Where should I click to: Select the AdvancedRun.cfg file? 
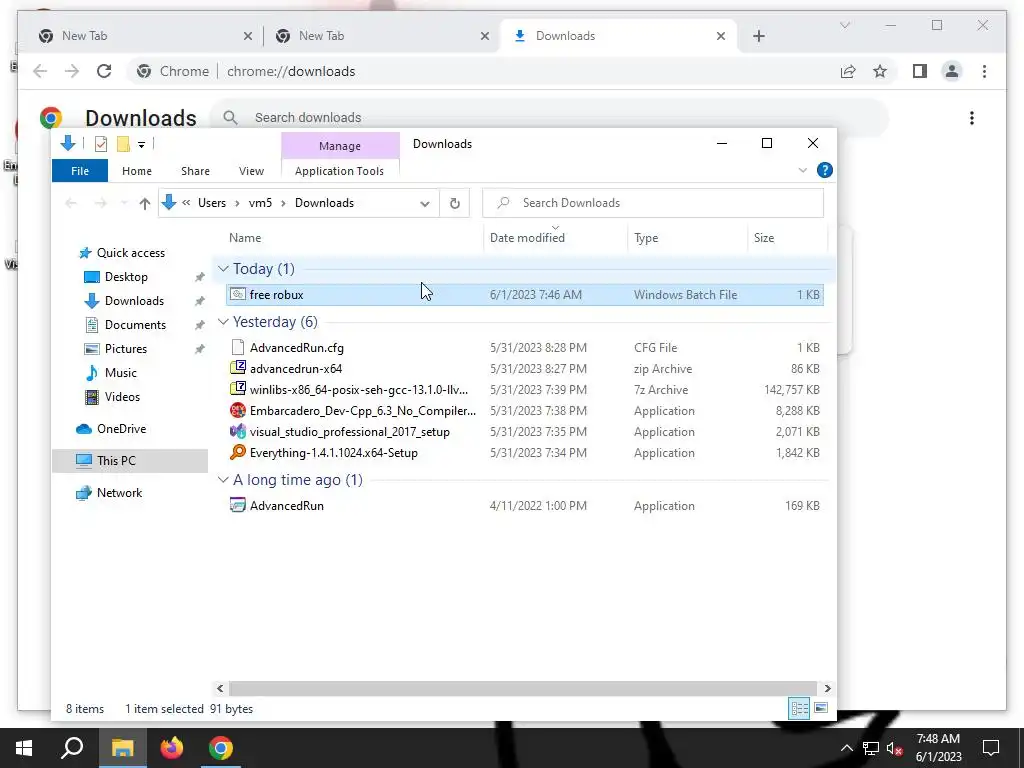click(525, 348)
